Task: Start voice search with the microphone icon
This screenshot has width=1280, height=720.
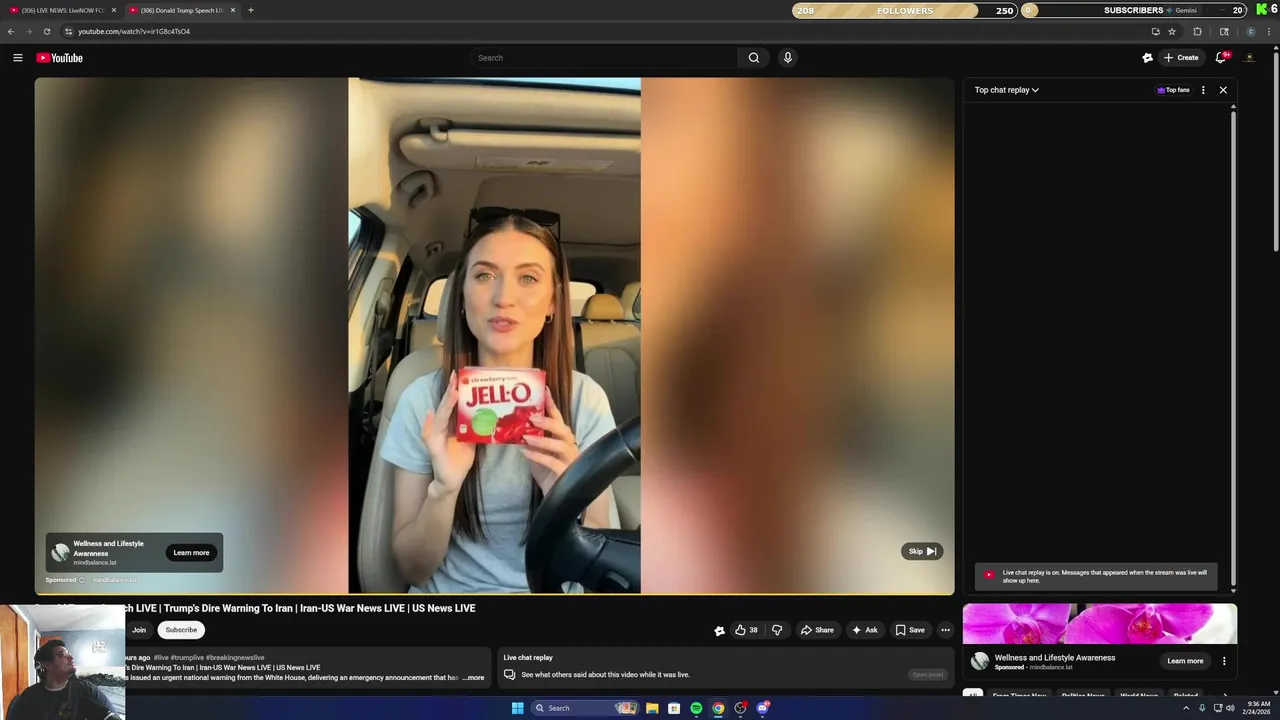Action: coord(788,58)
